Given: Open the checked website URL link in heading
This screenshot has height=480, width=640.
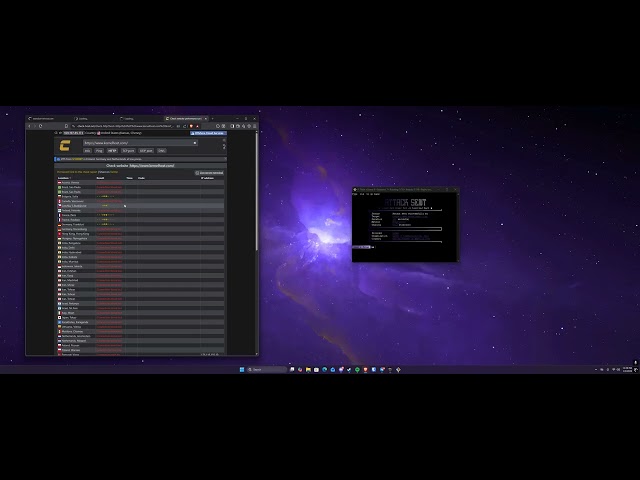Looking at the screenshot, I should pyautogui.click(x=152, y=166).
